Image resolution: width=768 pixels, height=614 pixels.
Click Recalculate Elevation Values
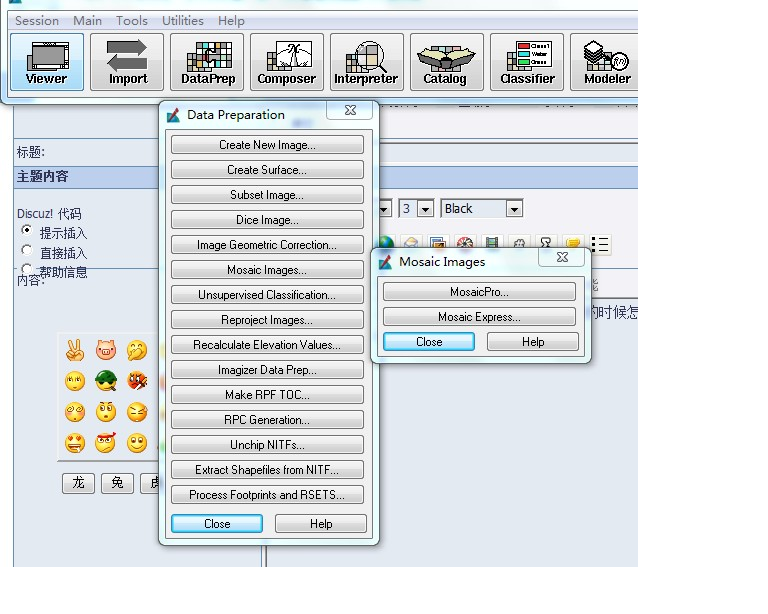(x=267, y=345)
